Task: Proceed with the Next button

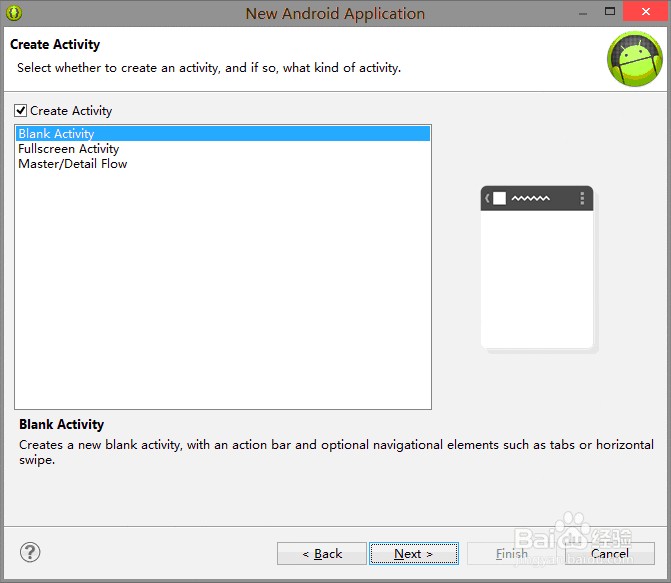Action: pyautogui.click(x=414, y=553)
